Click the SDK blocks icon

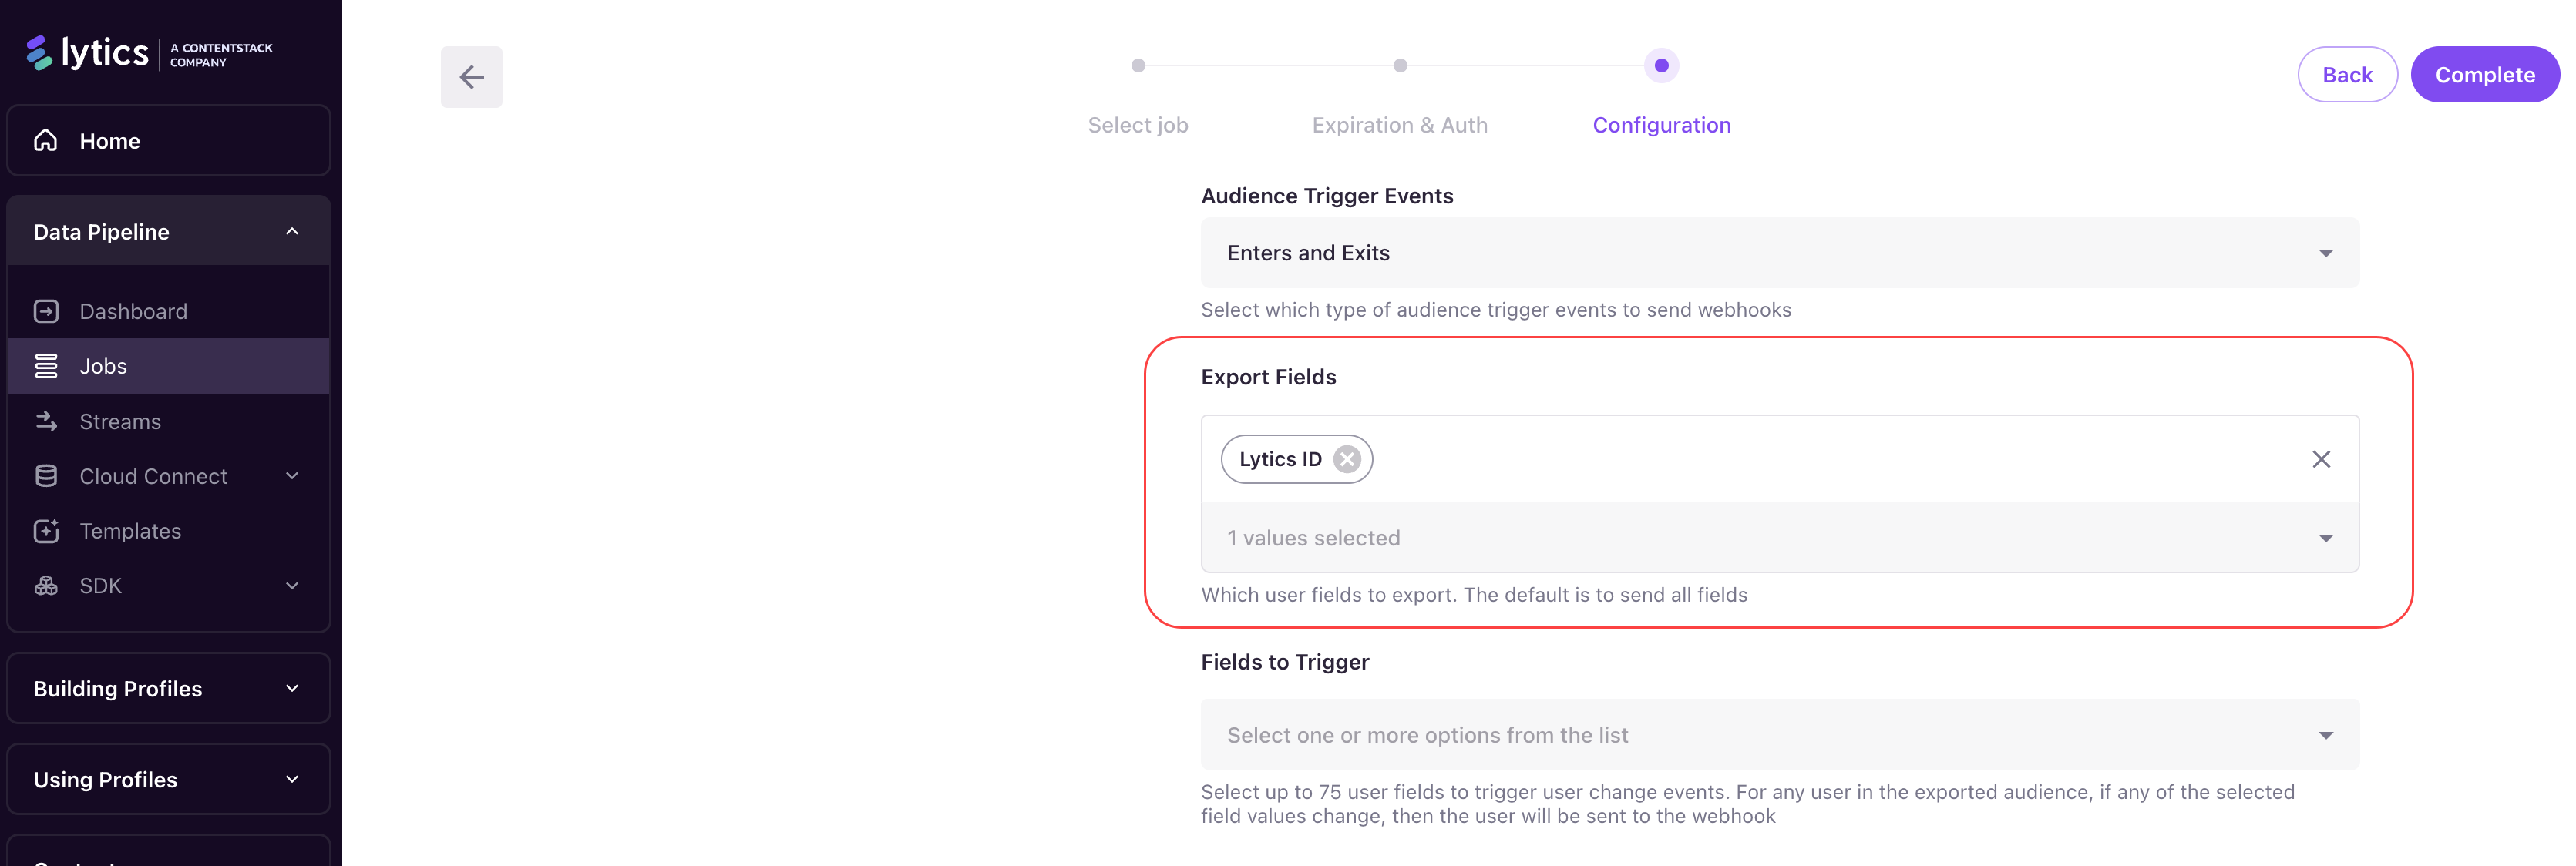tap(46, 586)
